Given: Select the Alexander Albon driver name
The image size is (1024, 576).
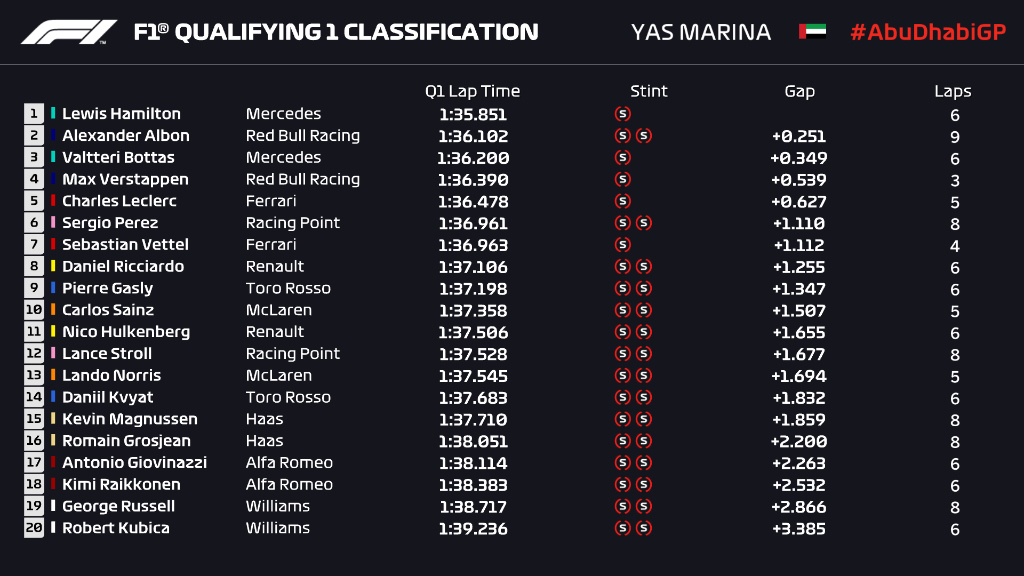Looking at the screenshot, I should click(125, 136).
